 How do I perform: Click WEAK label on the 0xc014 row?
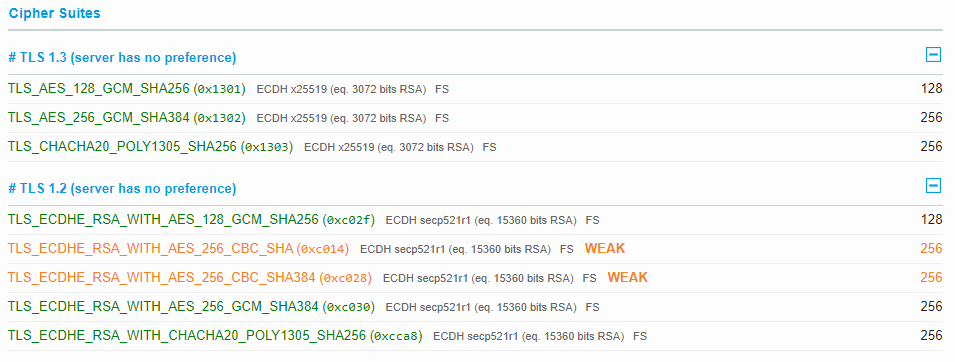(x=605, y=248)
